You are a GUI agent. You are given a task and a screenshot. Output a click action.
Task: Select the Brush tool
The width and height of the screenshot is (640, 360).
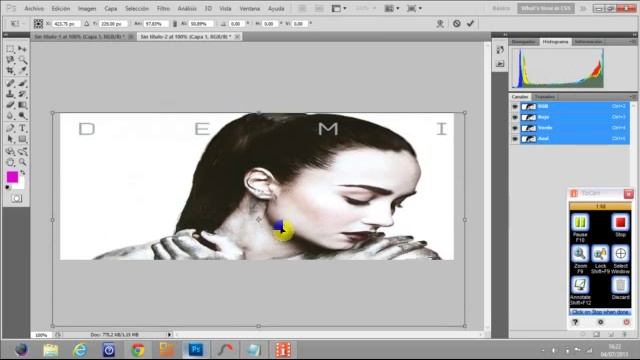22,83
